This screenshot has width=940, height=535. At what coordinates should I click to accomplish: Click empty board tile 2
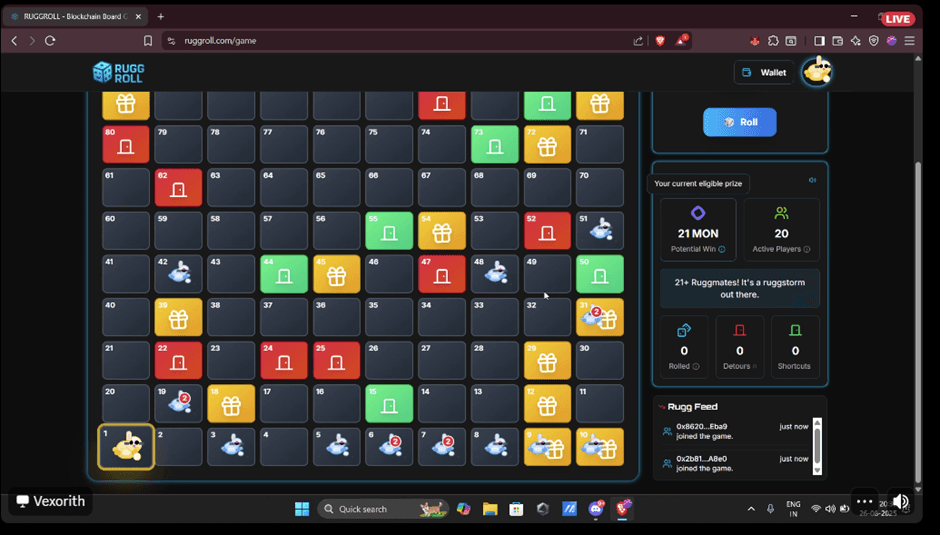178,447
